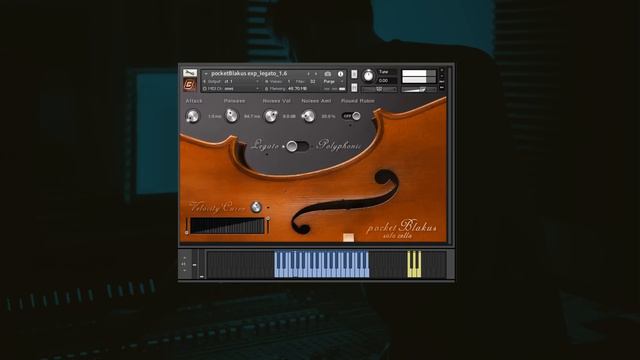The height and width of the screenshot is (360, 640).
Task: Close the instrument with the X icon
Action: (x=442, y=71)
